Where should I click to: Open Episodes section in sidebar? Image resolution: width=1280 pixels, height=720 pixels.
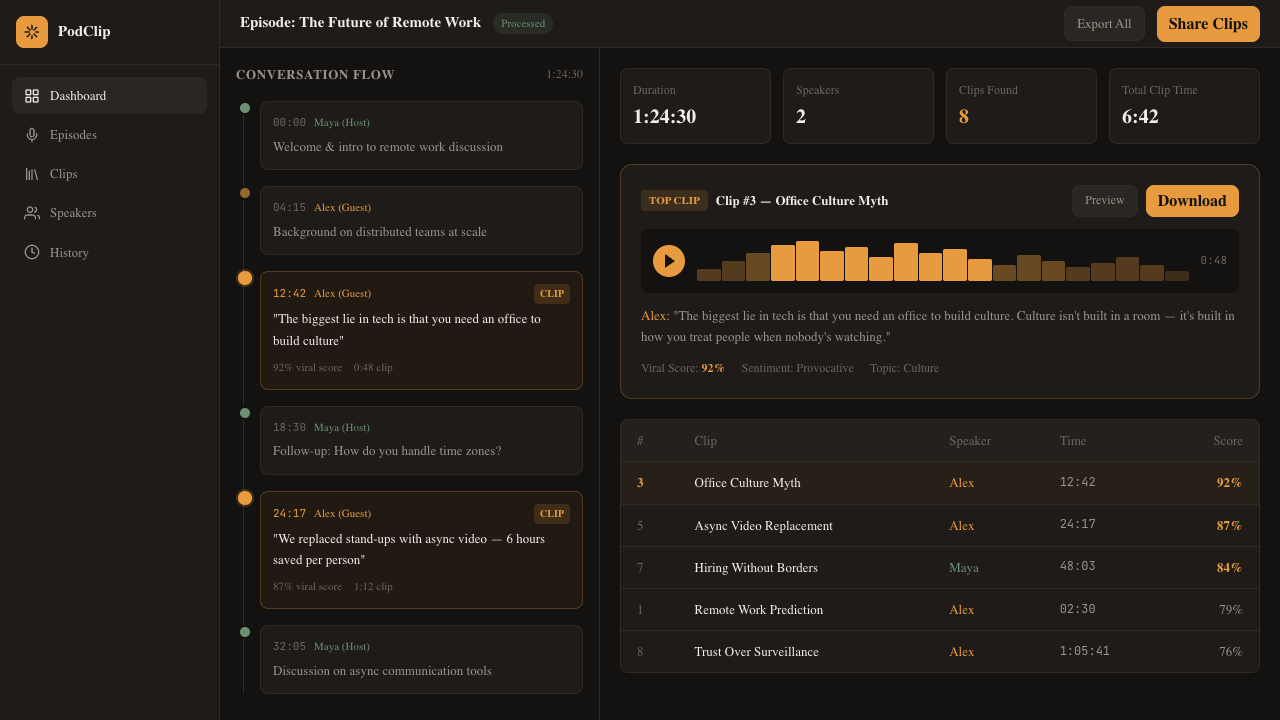pyautogui.click(x=109, y=135)
